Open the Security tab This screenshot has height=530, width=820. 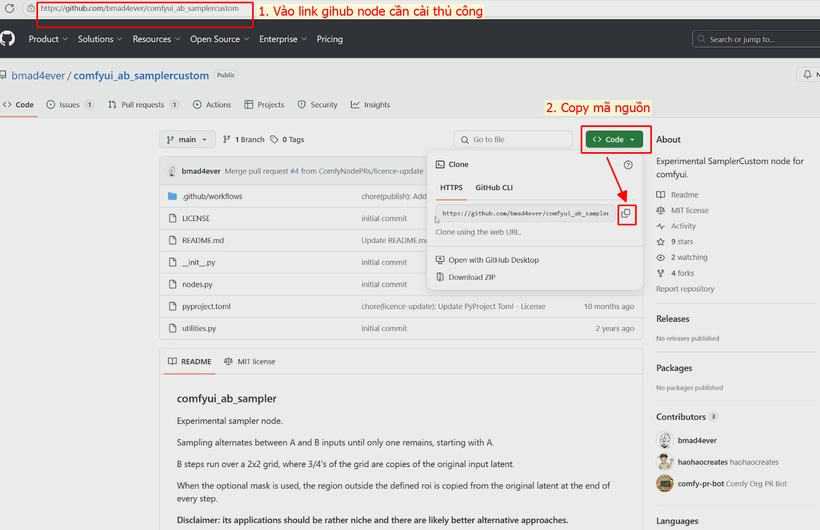(317, 105)
